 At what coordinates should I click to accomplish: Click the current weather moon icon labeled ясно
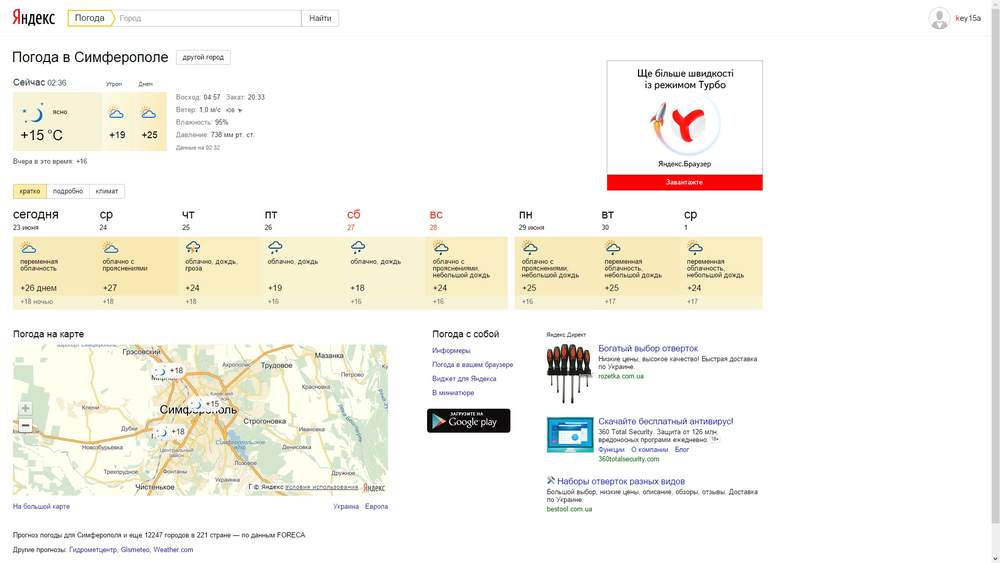pyautogui.click(x=33, y=113)
